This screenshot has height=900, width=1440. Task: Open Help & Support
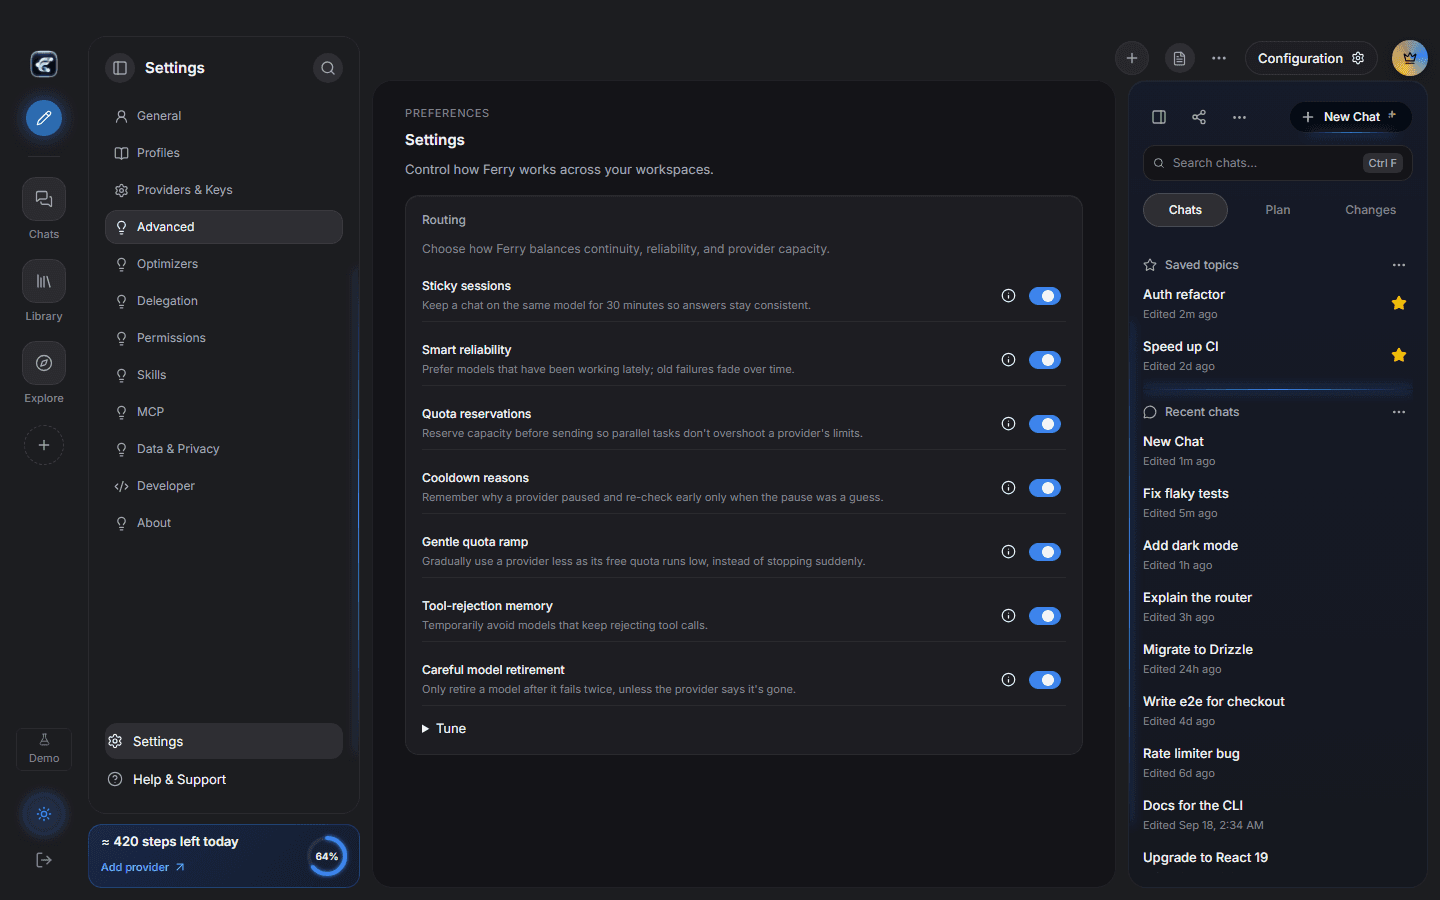click(x=224, y=779)
